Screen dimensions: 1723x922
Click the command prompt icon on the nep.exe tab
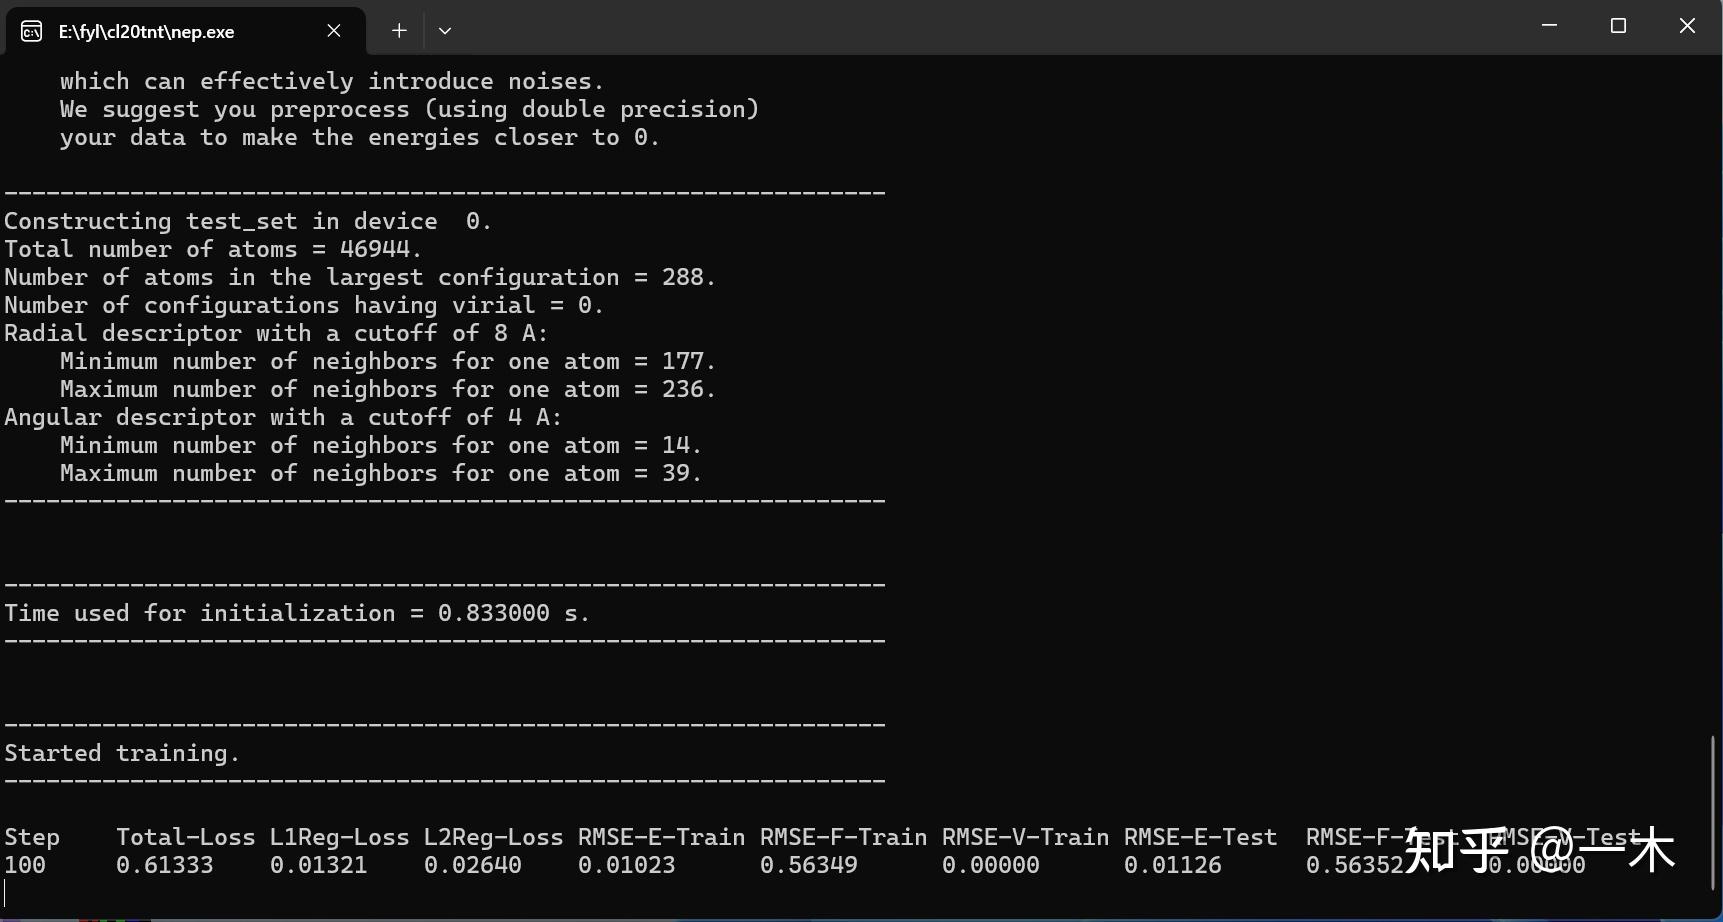click(31, 31)
